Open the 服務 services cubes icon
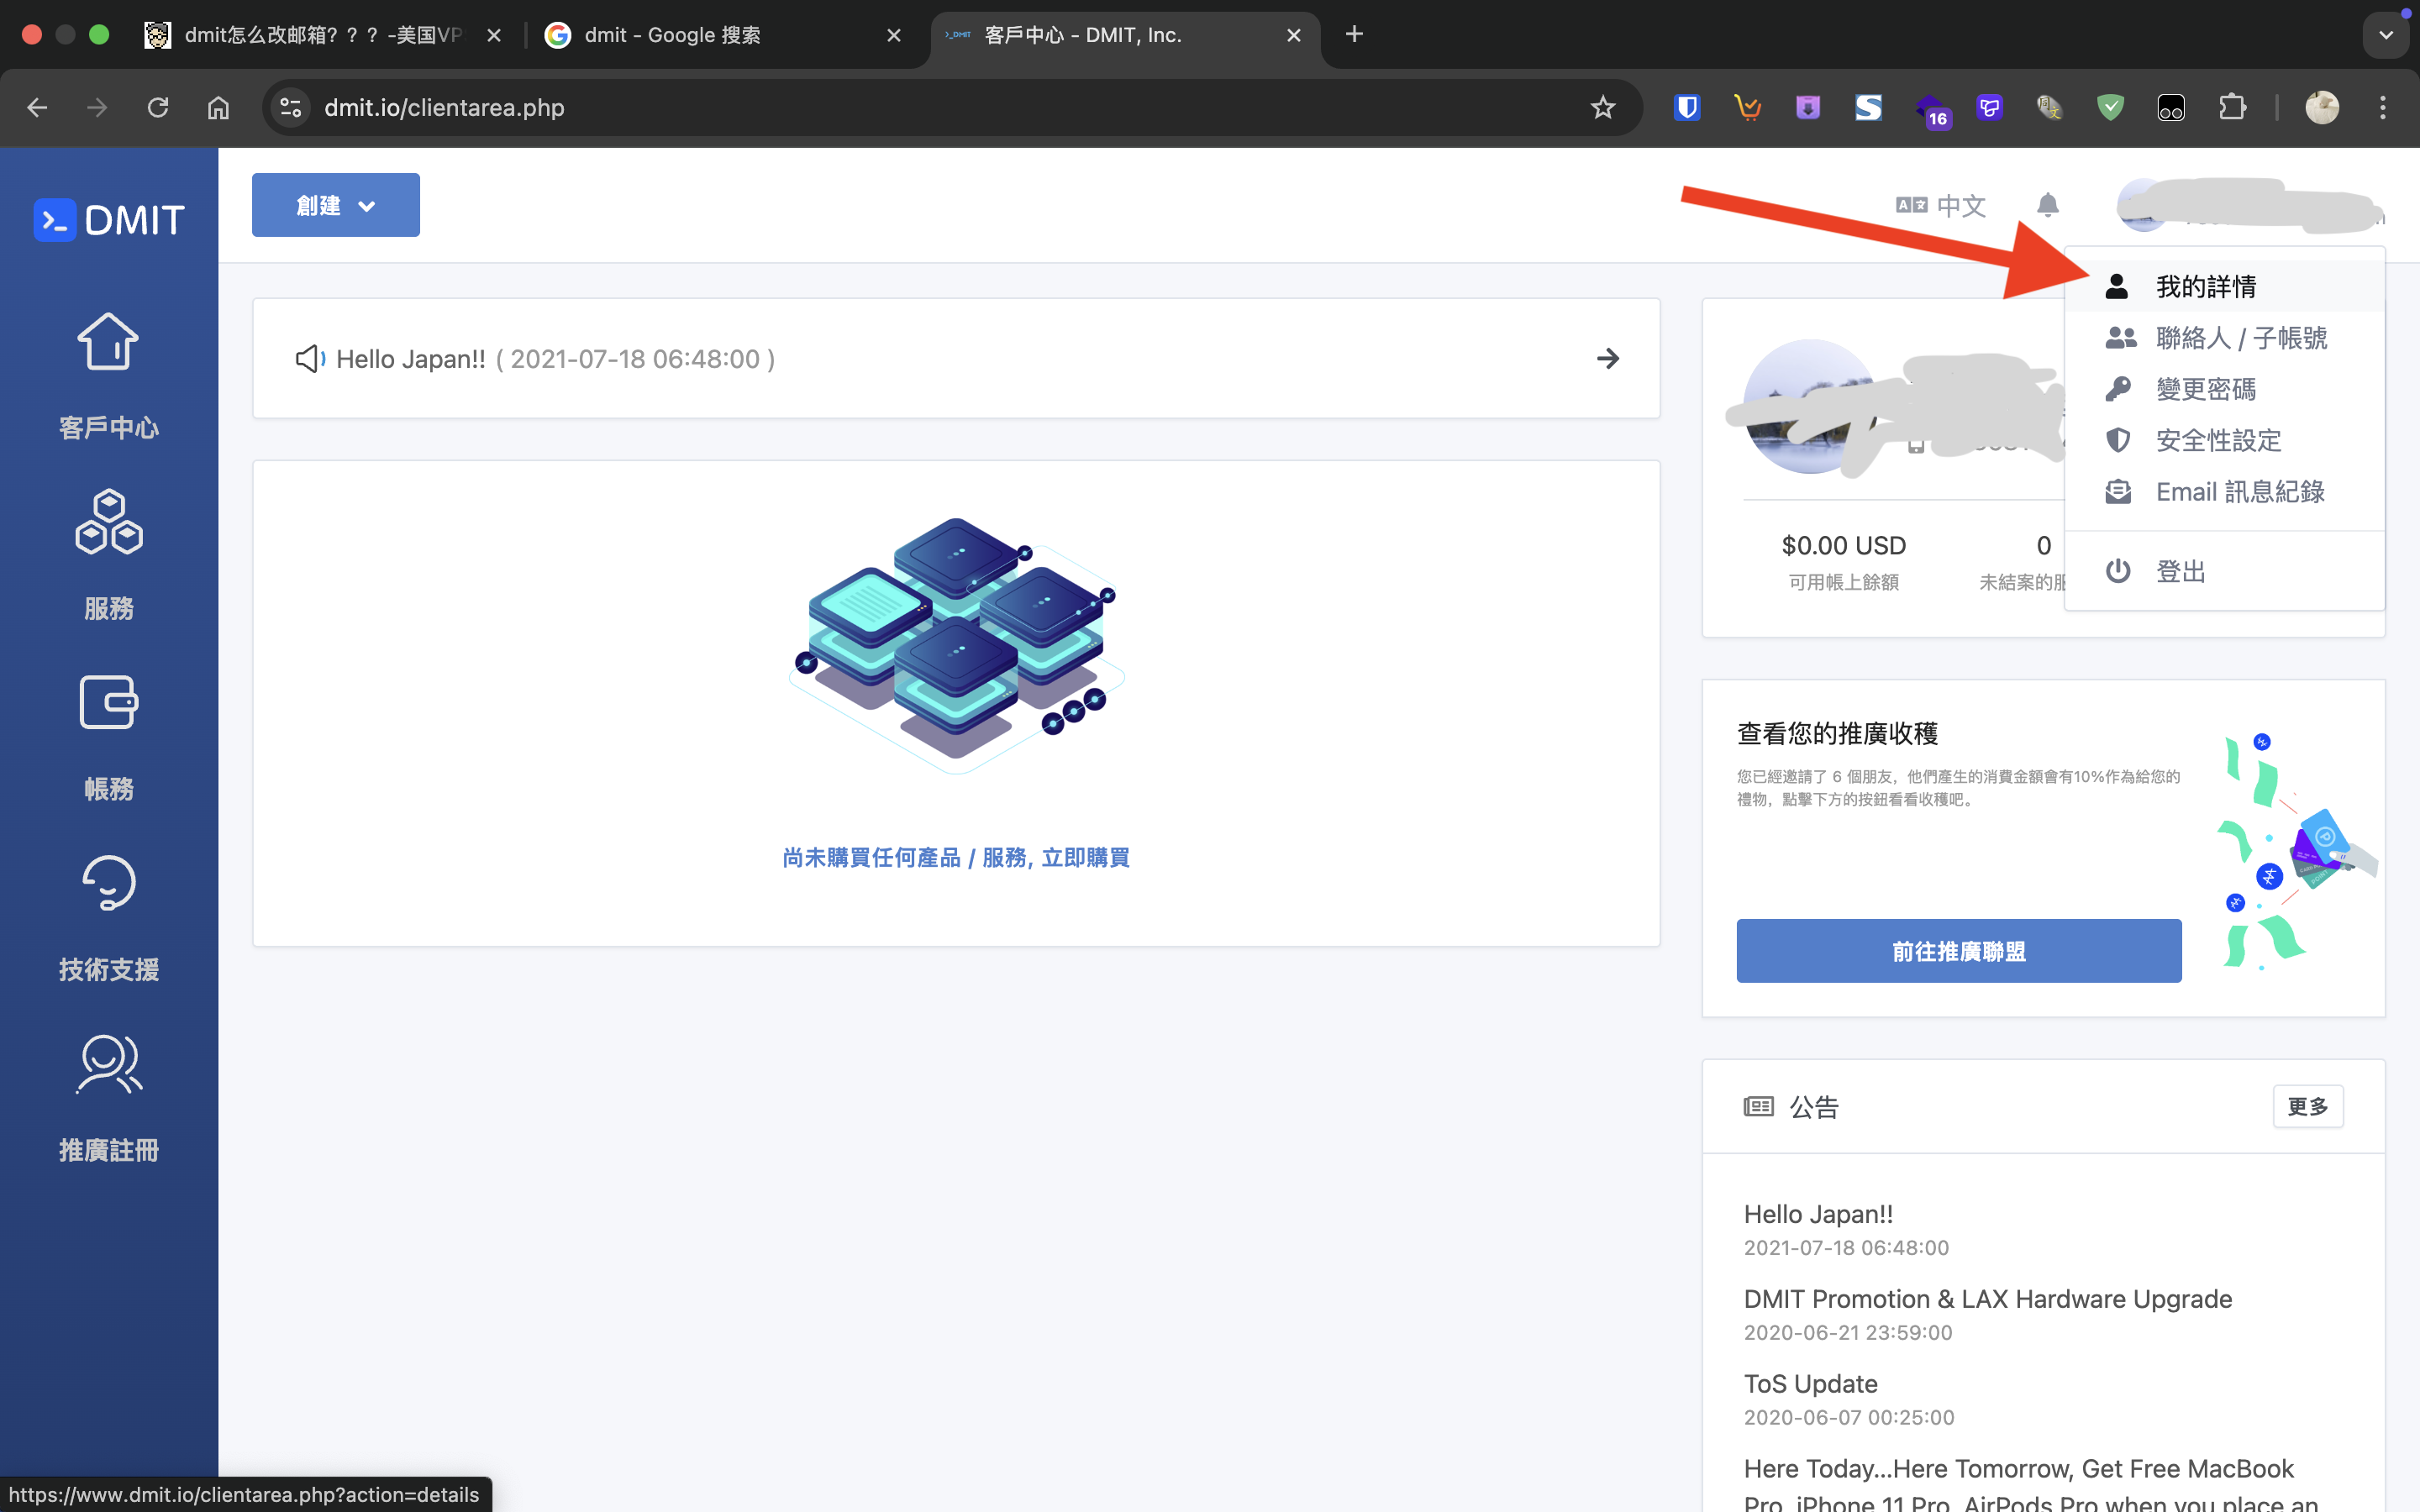The width and height of the screenshot is (2420, 1512). (x=108, y=522)
